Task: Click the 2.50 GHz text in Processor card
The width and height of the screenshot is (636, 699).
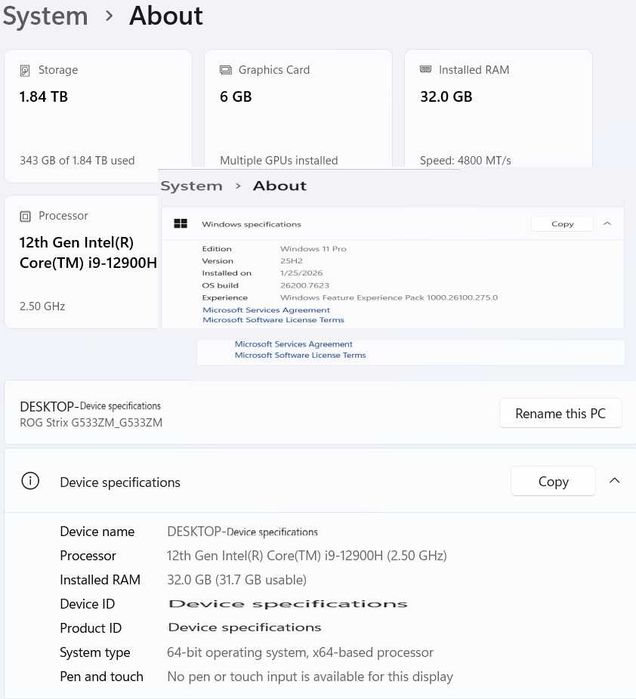Action: [x=42, y=306]
